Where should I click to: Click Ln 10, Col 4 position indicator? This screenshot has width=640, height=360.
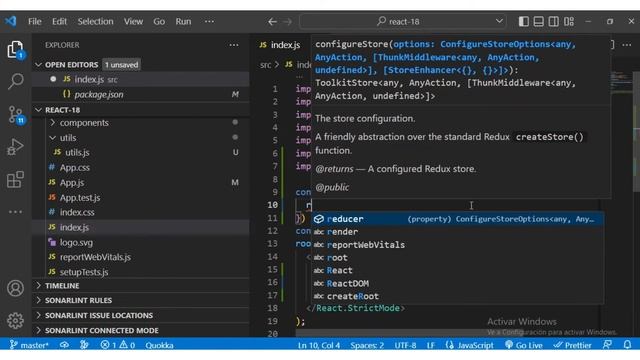[x=319, y=345]
